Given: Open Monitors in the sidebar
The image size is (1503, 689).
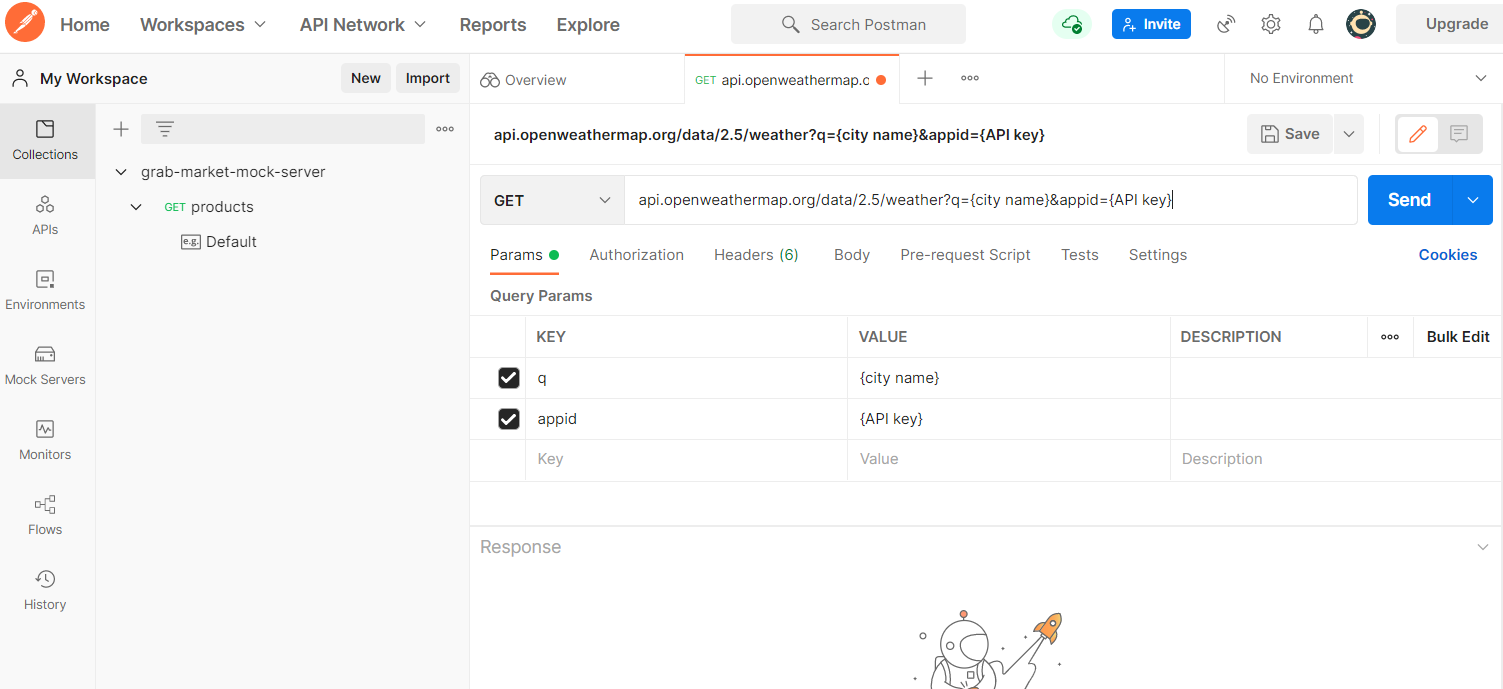Looking at the screenshot, I should click(x=46, y=440).
